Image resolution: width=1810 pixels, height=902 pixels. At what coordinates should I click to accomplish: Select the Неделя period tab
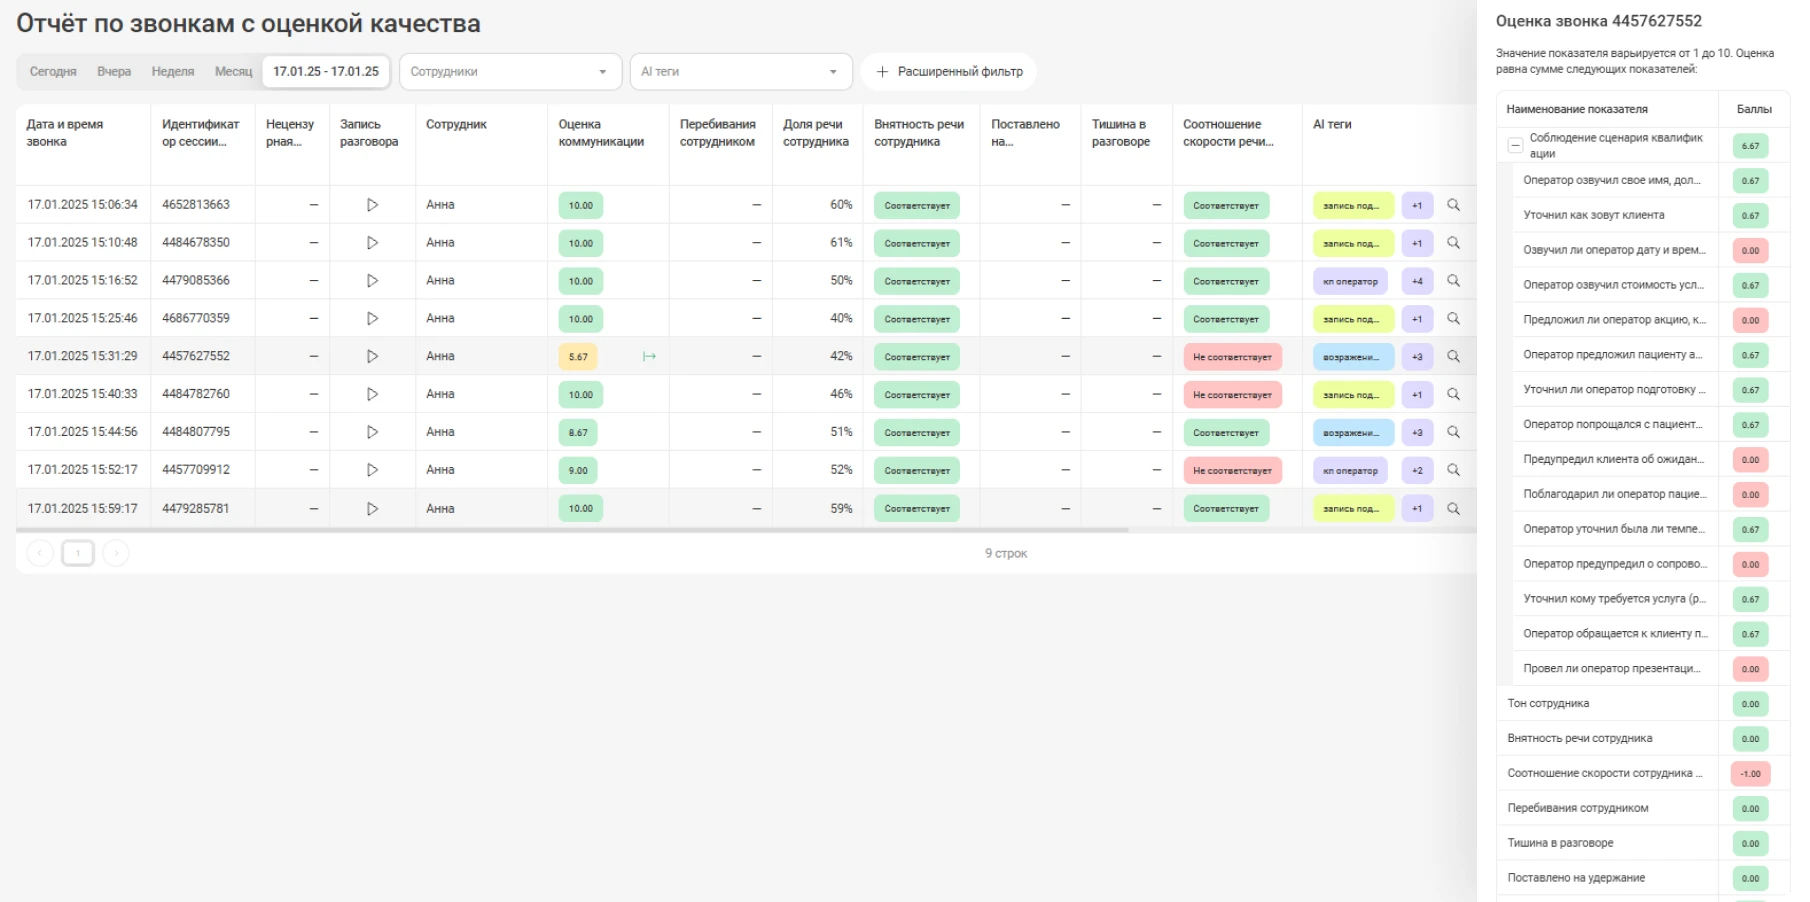(x=173, y=72)
